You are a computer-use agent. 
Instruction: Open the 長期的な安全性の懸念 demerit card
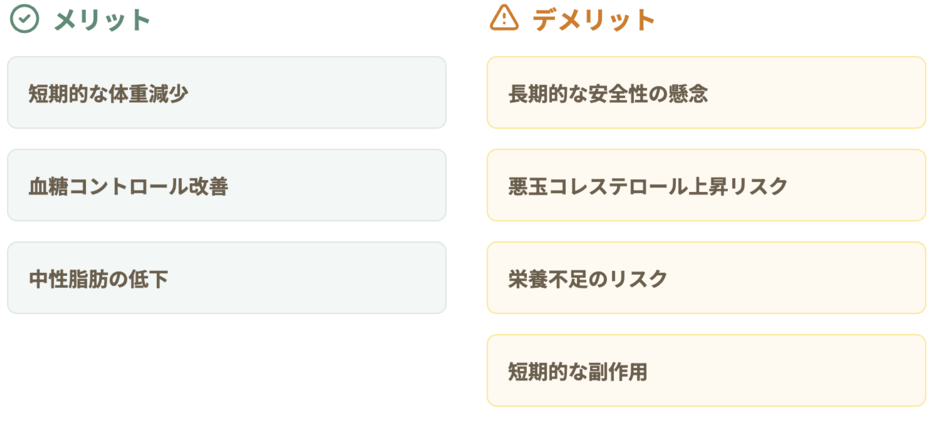click(706, 93)
